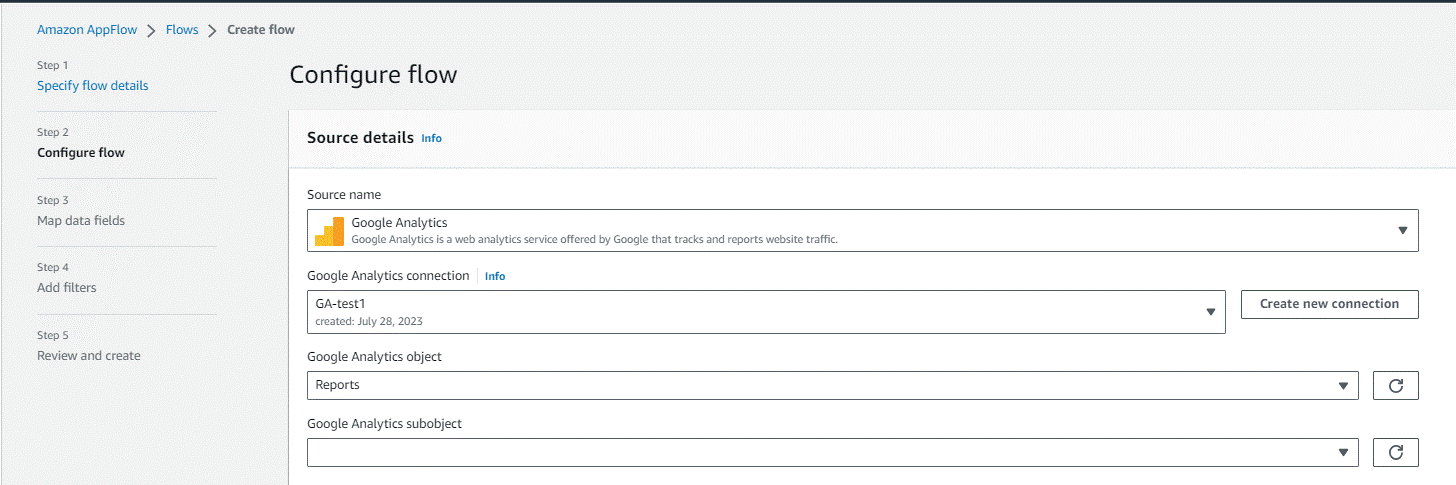Click the Google Analytics logo icon
This screenshot has width=1456, height=485.
[329, 231]
